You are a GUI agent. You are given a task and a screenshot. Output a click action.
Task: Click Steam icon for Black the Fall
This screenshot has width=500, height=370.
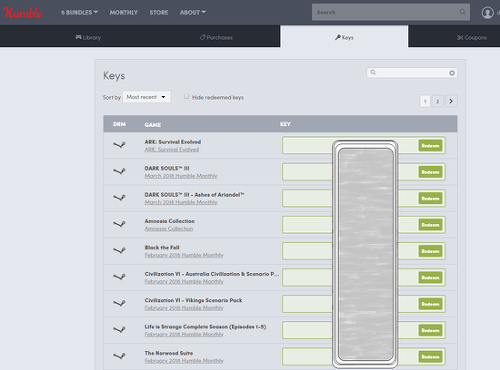coord(119,250)
